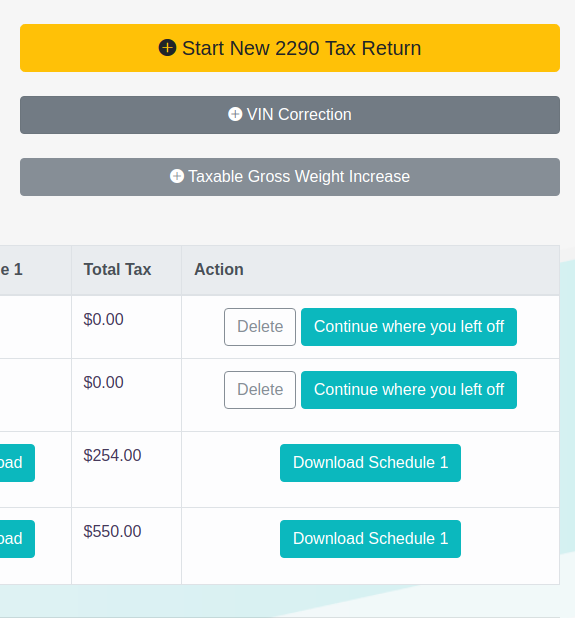Click the Action column header

219,270
